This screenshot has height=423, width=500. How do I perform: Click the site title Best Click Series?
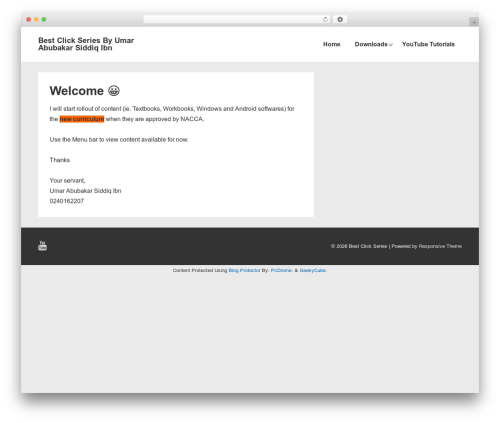[x=86, y=44]
